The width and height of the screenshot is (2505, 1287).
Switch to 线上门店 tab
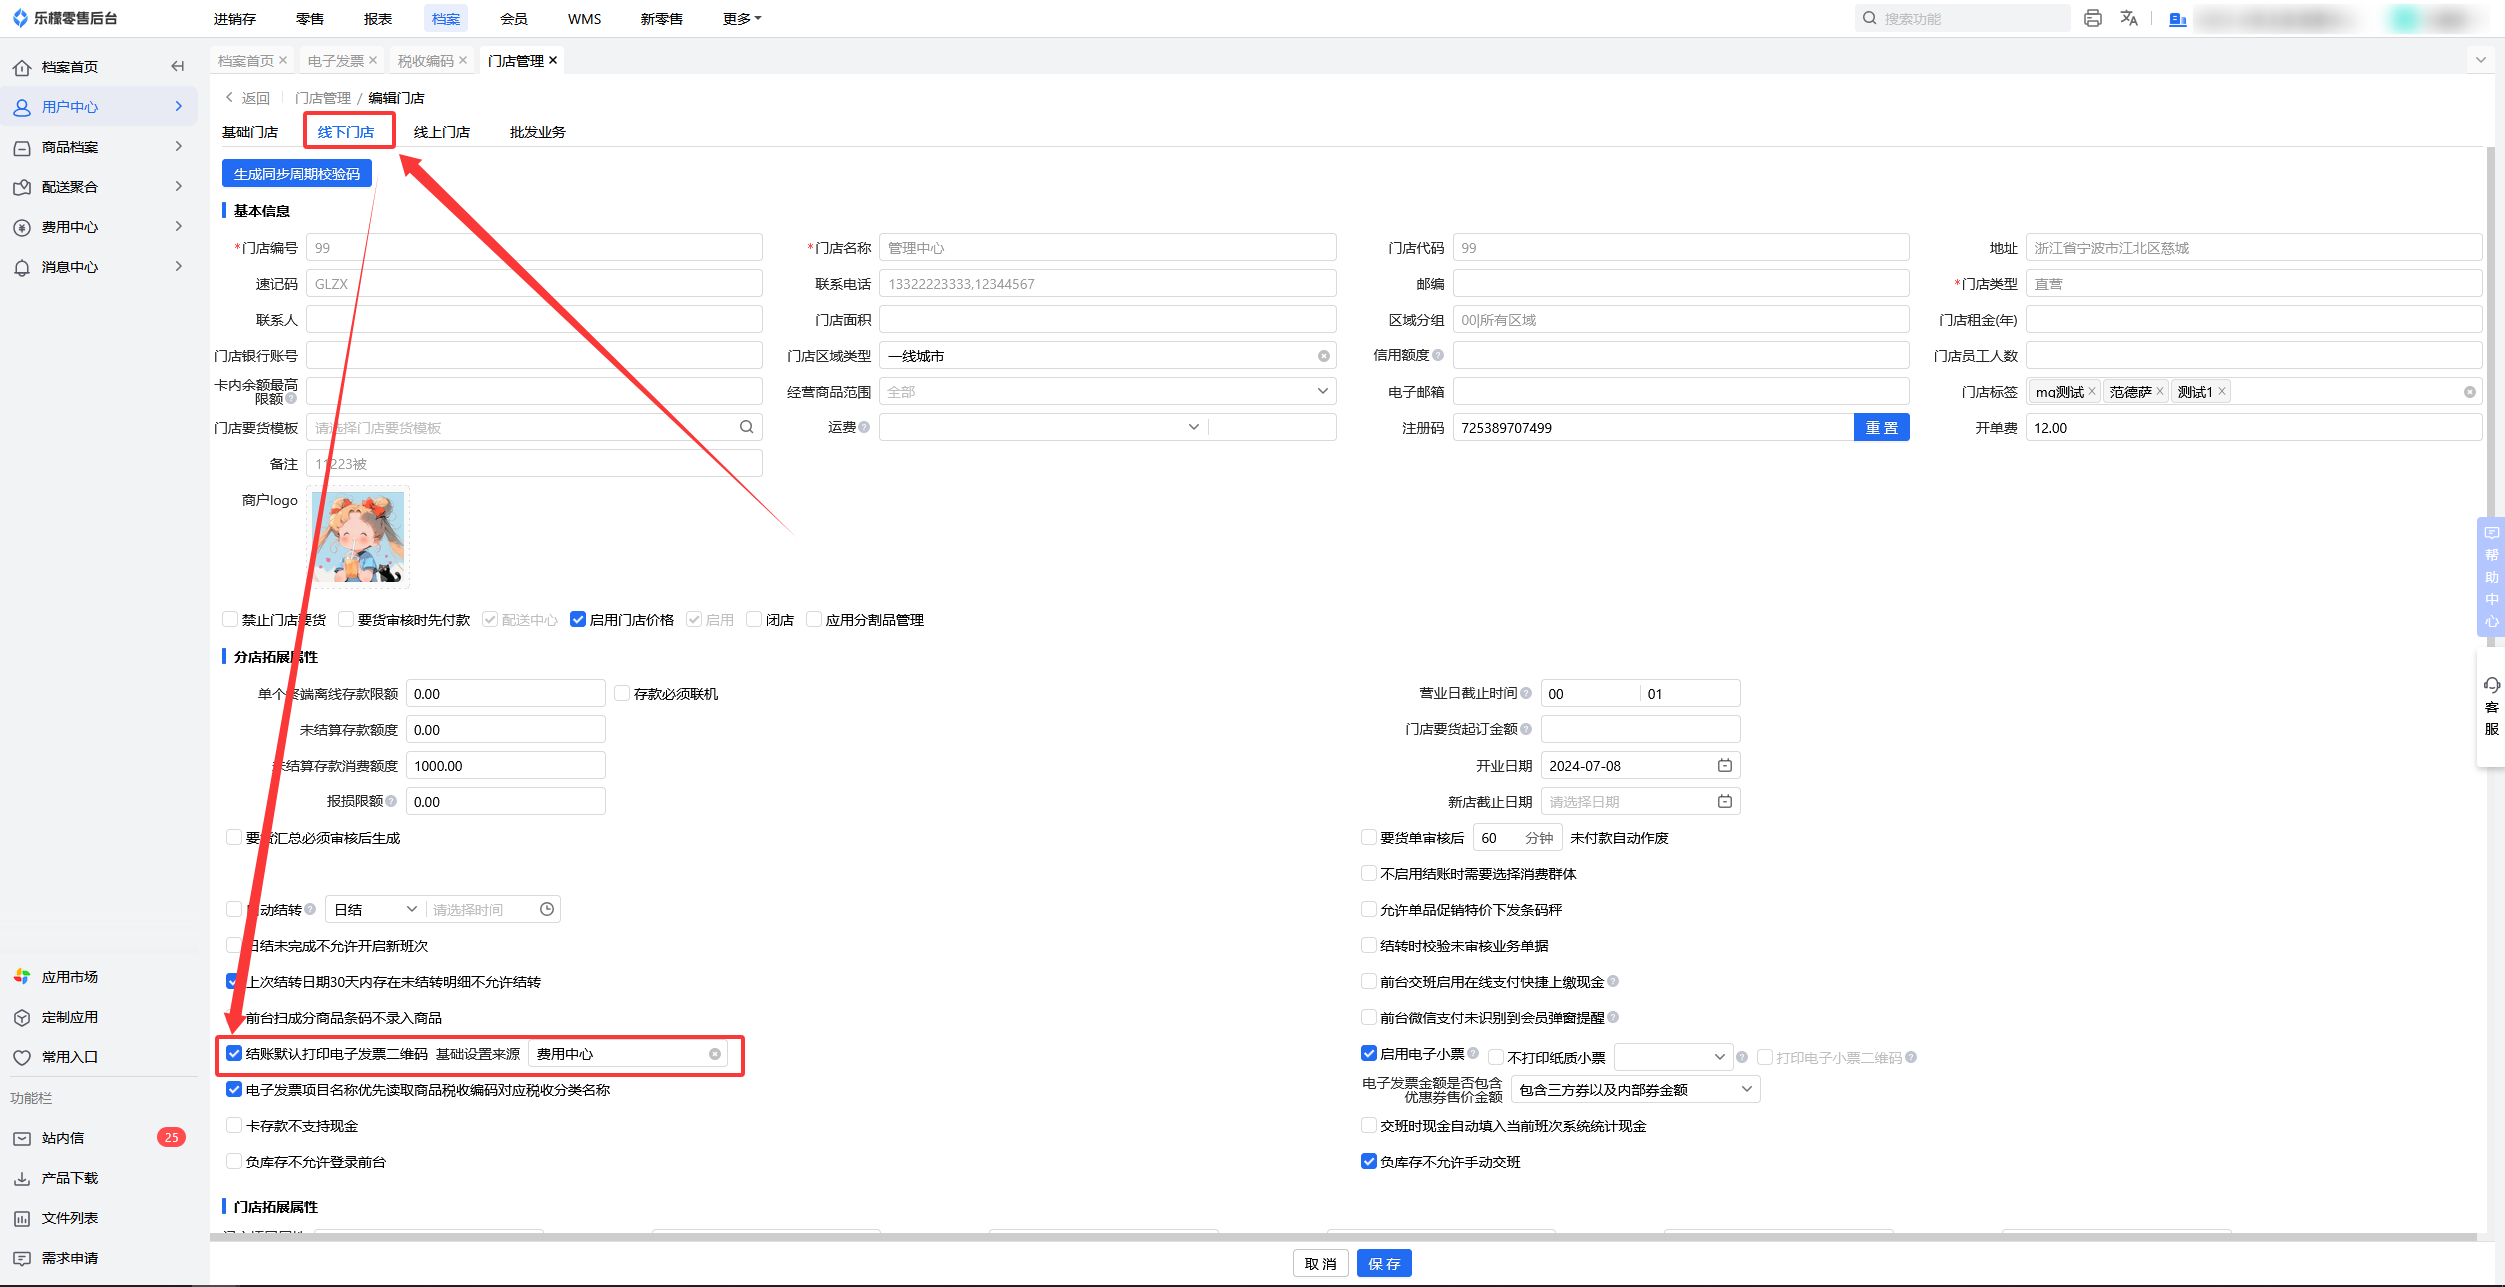click(x=441, y=132)
